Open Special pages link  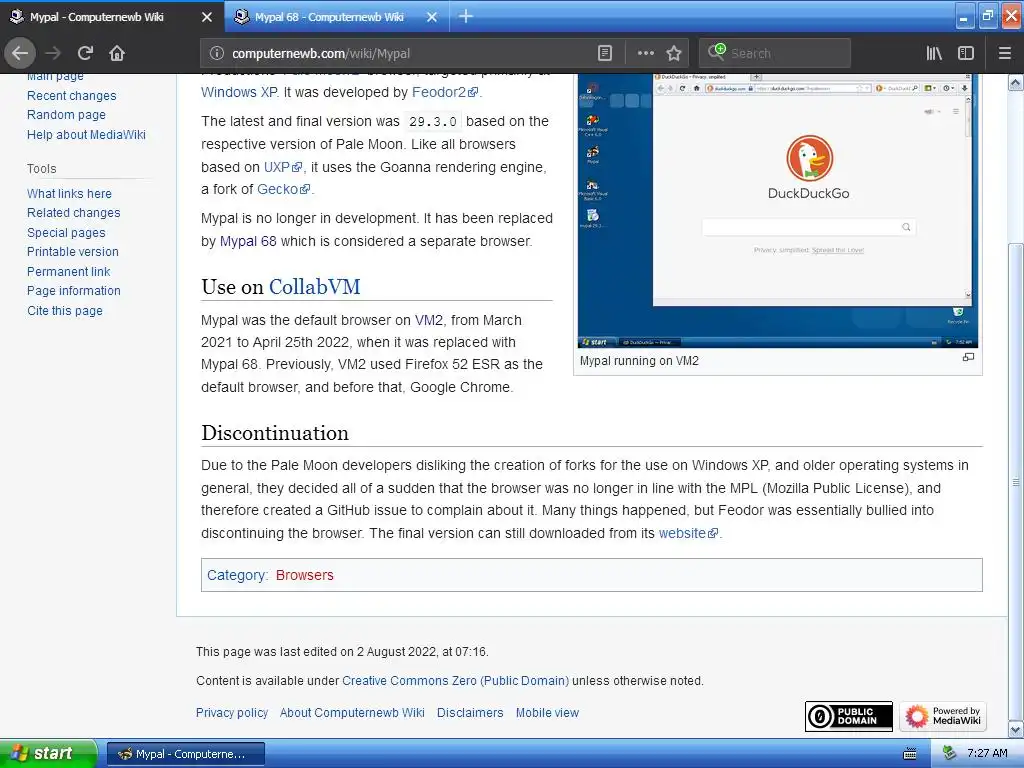click(x=66, y=232)
